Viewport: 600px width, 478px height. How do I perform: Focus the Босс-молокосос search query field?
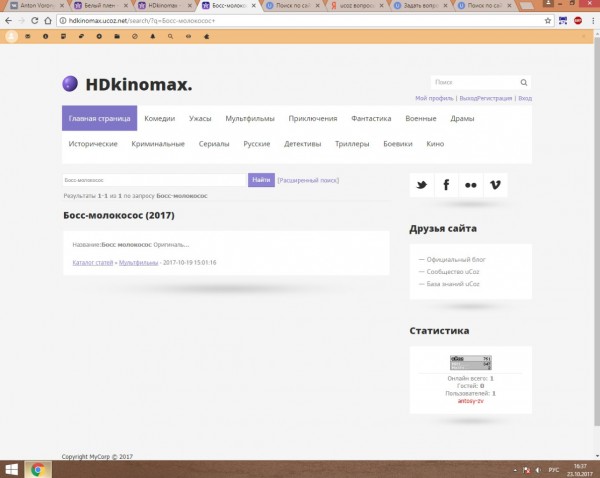tap(154, 180)
